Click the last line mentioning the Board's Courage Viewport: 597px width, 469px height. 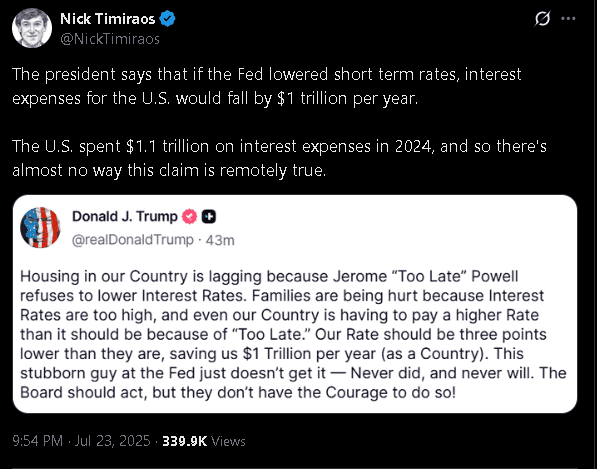[x=238, y=392]
